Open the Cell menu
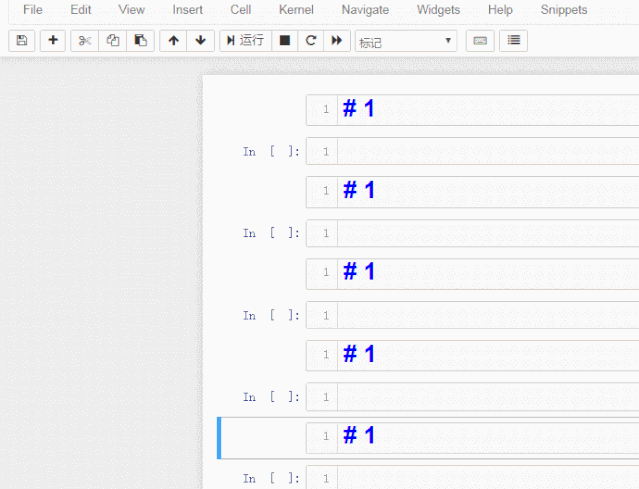Viewport: 639px width, 489px height. (240, 10)
